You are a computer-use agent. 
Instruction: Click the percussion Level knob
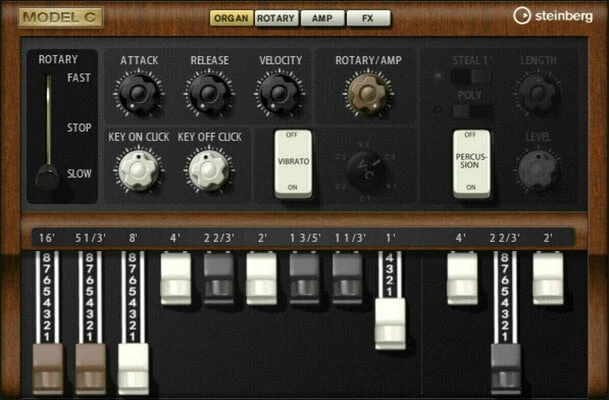[x=538, y=169]
